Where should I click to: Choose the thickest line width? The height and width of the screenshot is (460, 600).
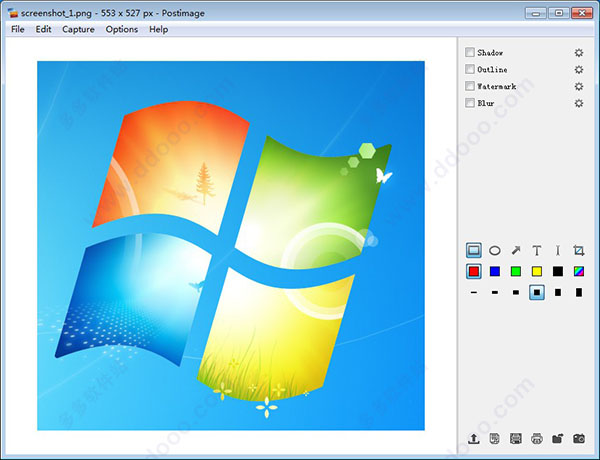click(579, 292)
